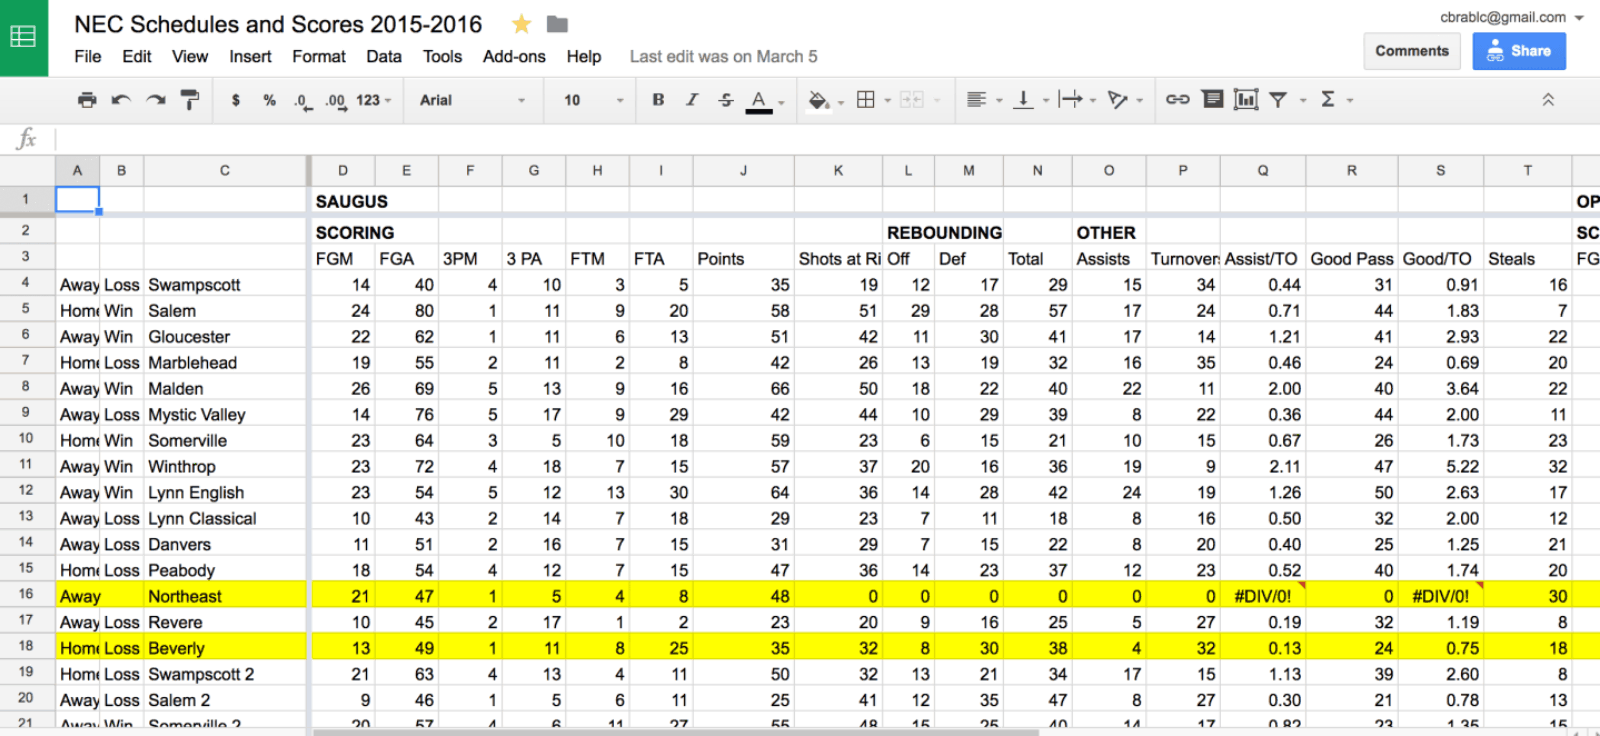Open the Tools menu

tap(442, 57)
